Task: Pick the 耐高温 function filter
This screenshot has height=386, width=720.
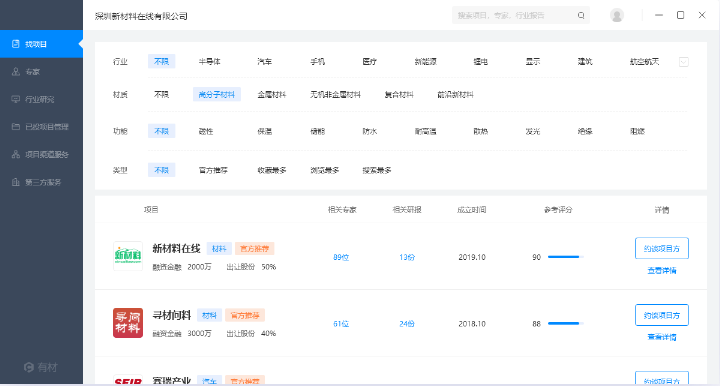Action: (425, 131)
